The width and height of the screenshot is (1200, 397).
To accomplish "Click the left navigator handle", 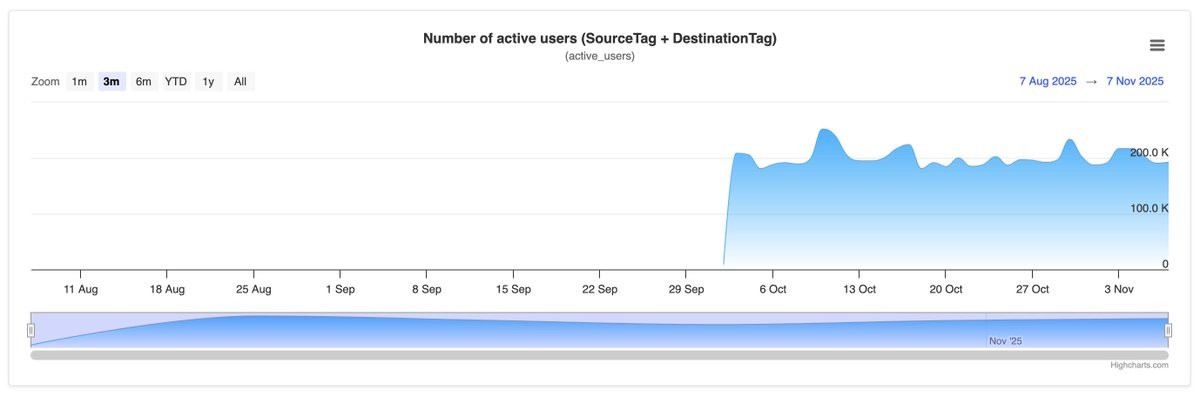I will point(31,330).
